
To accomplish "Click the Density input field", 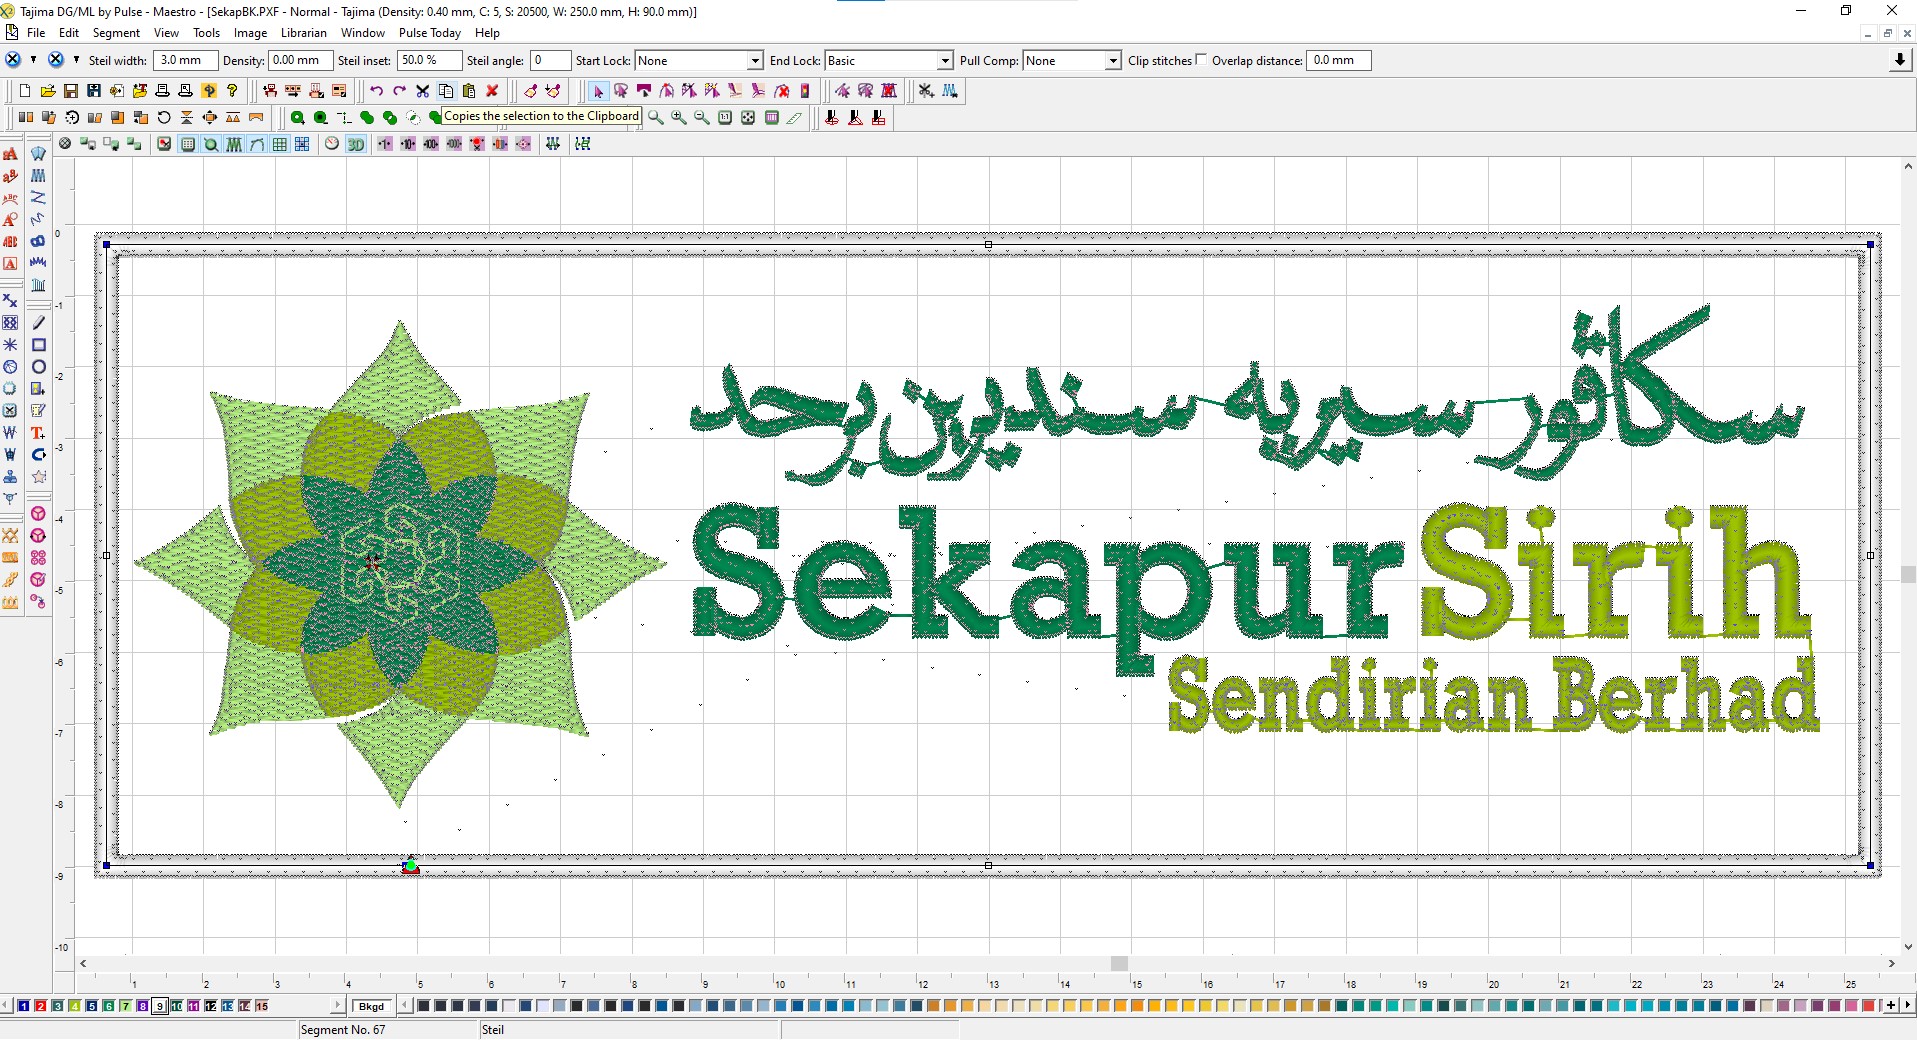I will [300, 61].
